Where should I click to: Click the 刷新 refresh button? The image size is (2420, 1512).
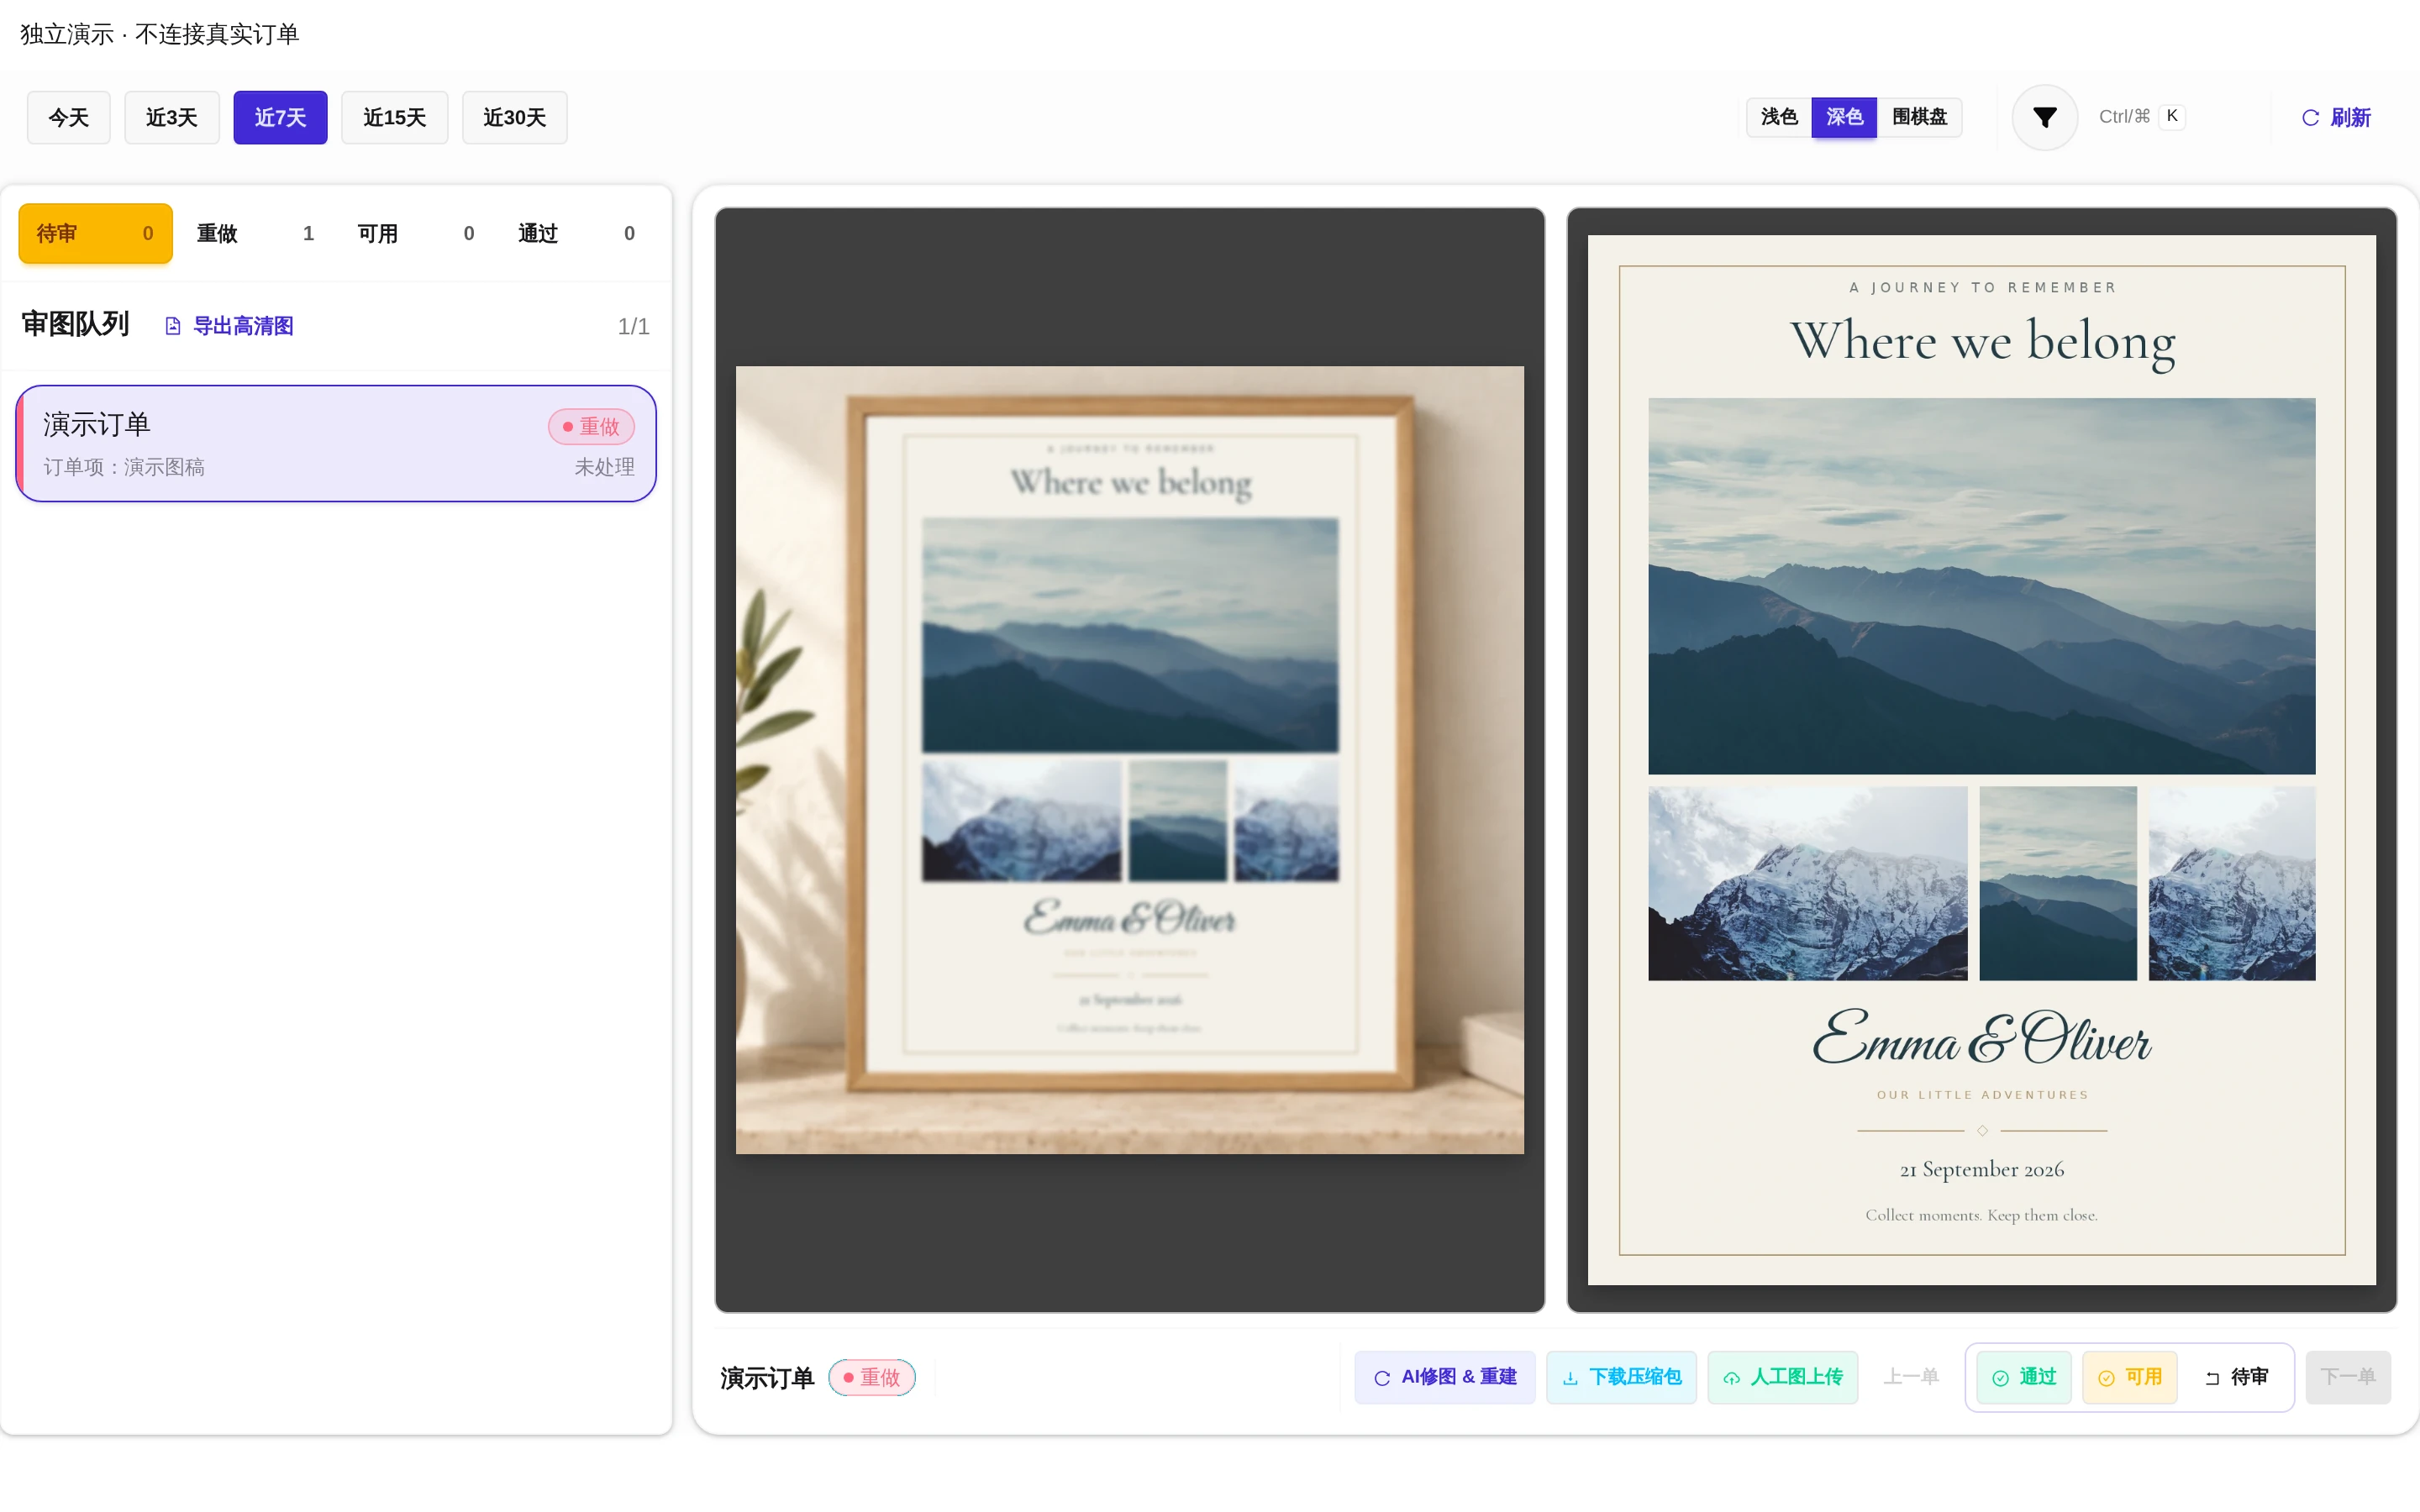click(x=2336, y=117)
